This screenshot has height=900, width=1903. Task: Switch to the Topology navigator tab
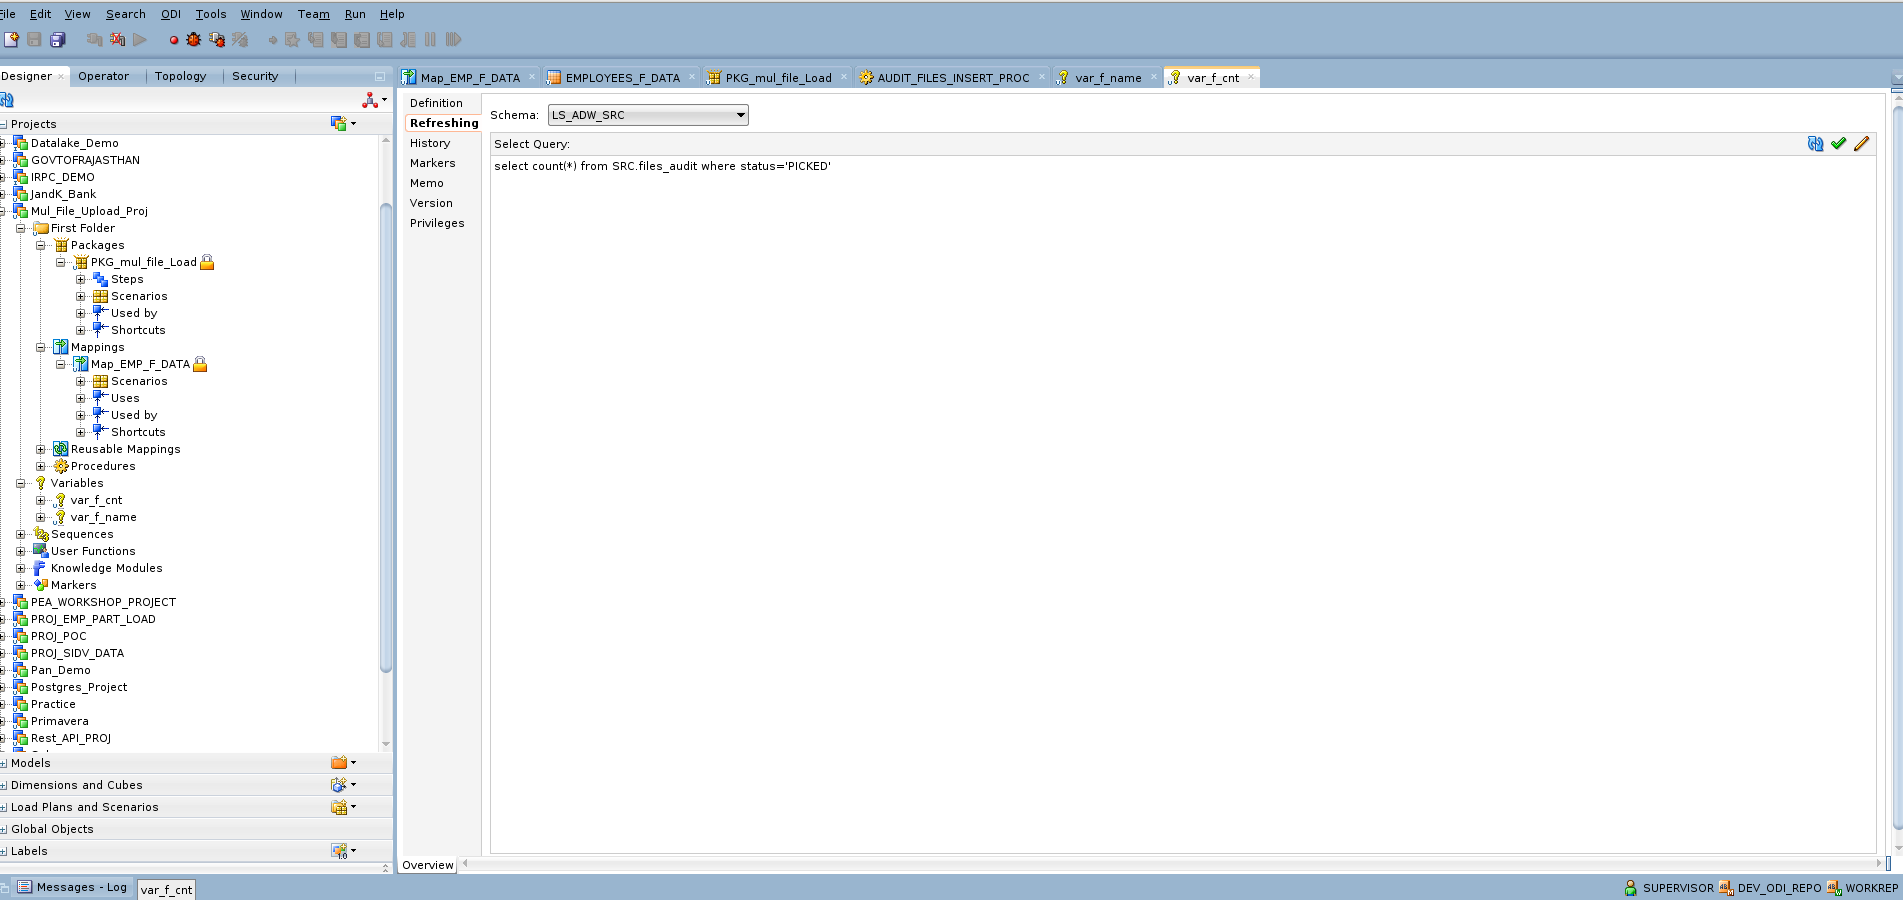tap(181, 76)
